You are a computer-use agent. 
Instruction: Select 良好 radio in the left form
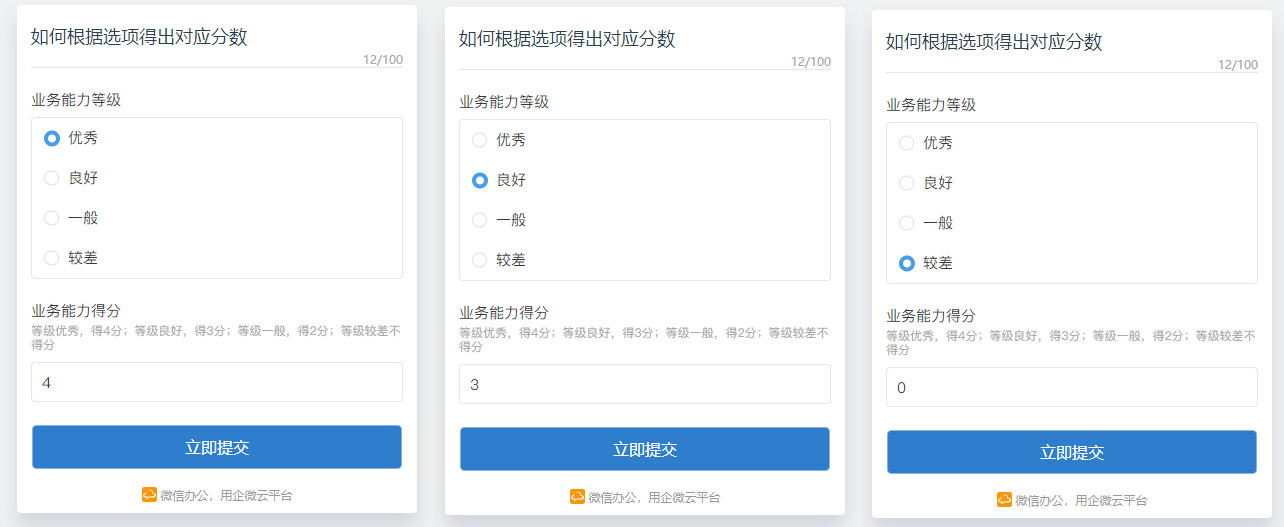click(x=52, y=178)
